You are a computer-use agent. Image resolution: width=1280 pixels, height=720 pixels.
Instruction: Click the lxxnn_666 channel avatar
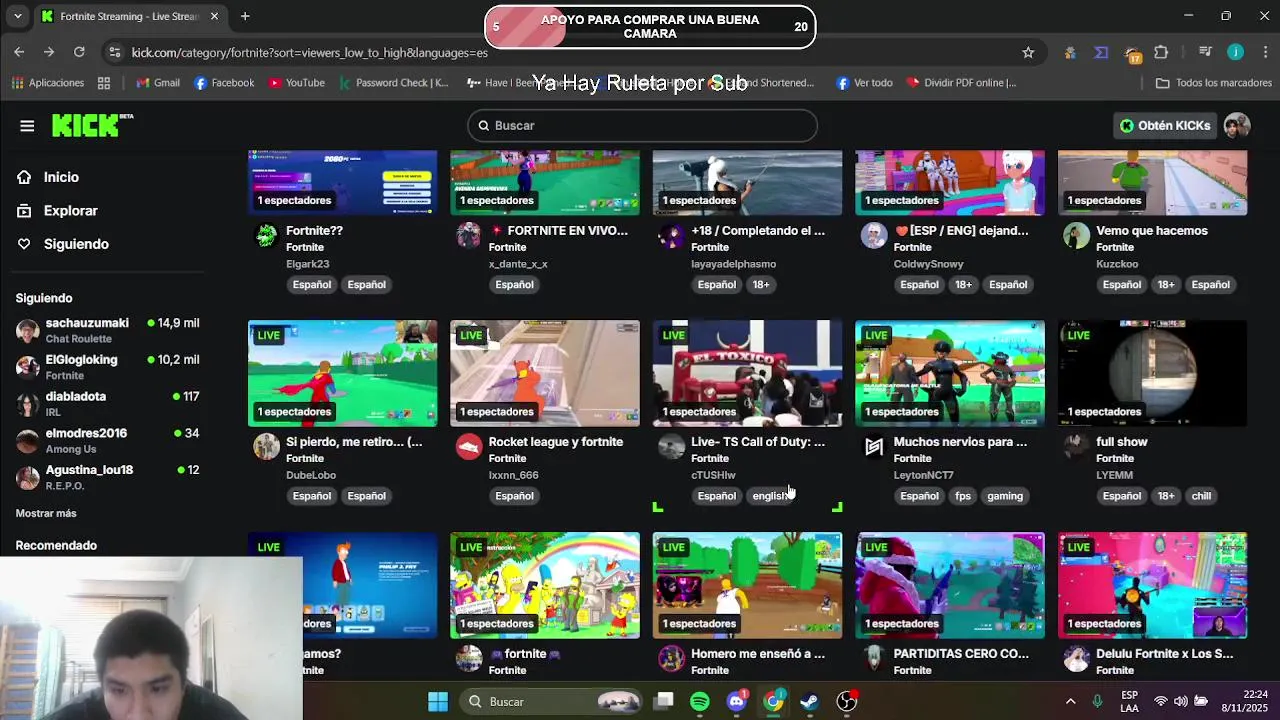tap(469, 446)
